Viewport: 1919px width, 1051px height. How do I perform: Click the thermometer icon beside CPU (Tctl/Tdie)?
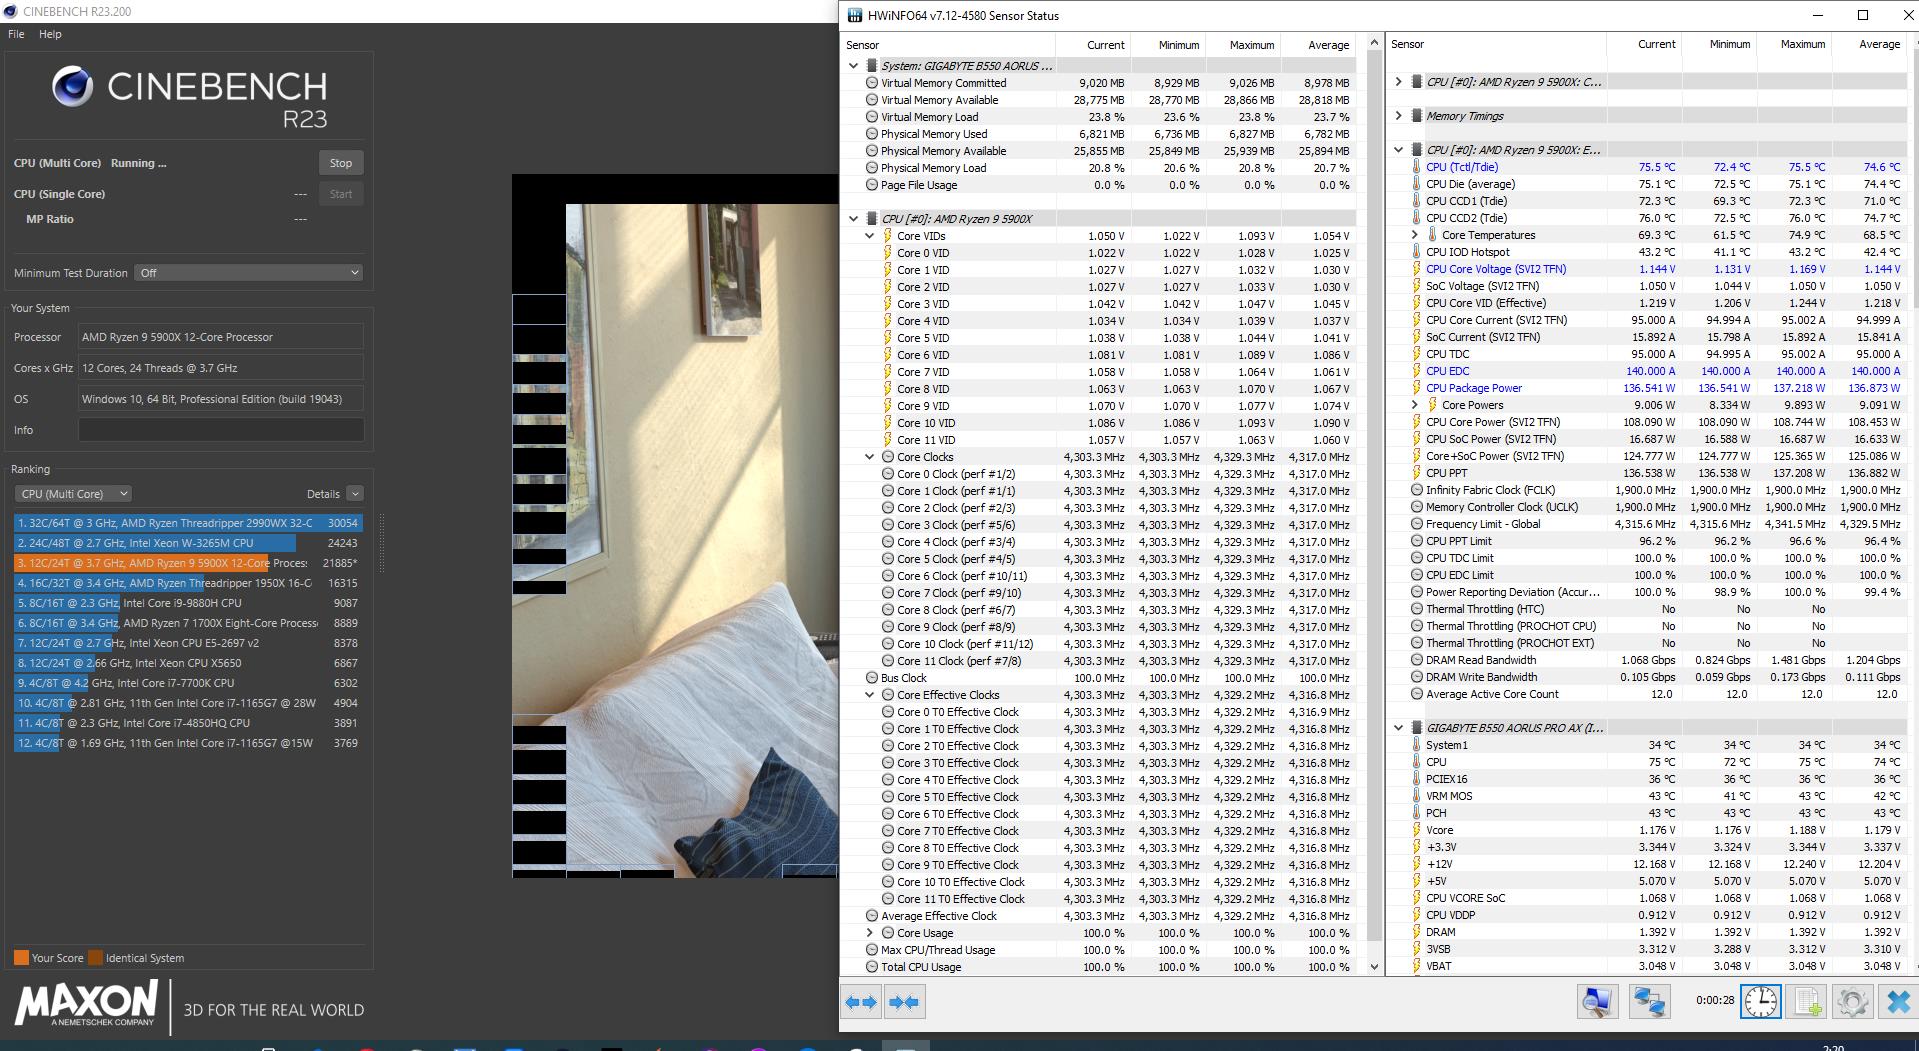[1416, 167]
